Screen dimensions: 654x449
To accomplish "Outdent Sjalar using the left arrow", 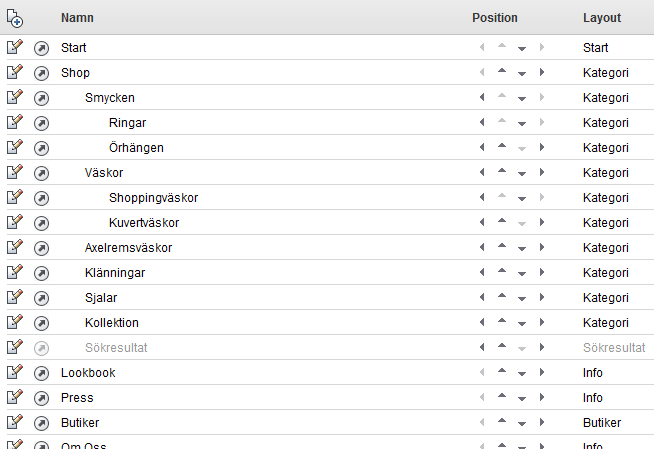I will click(482, 297).
